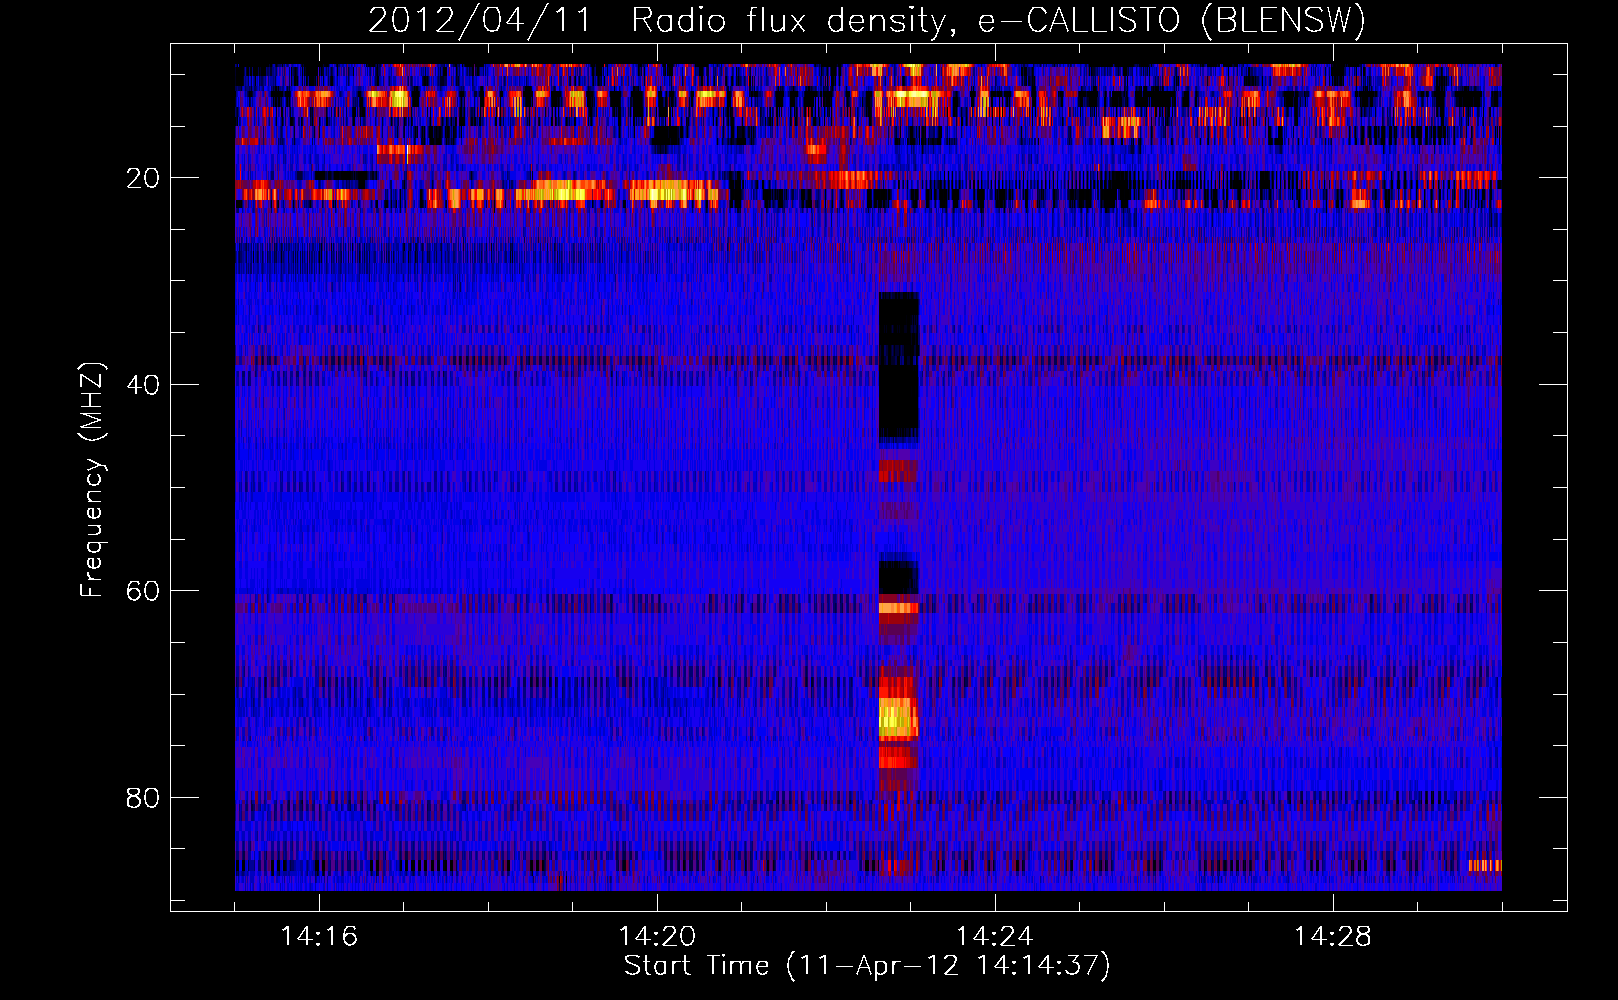1618x1000 pixels.
Task: Click the 40 frequency tick label
Action: [x=143, y=385]
